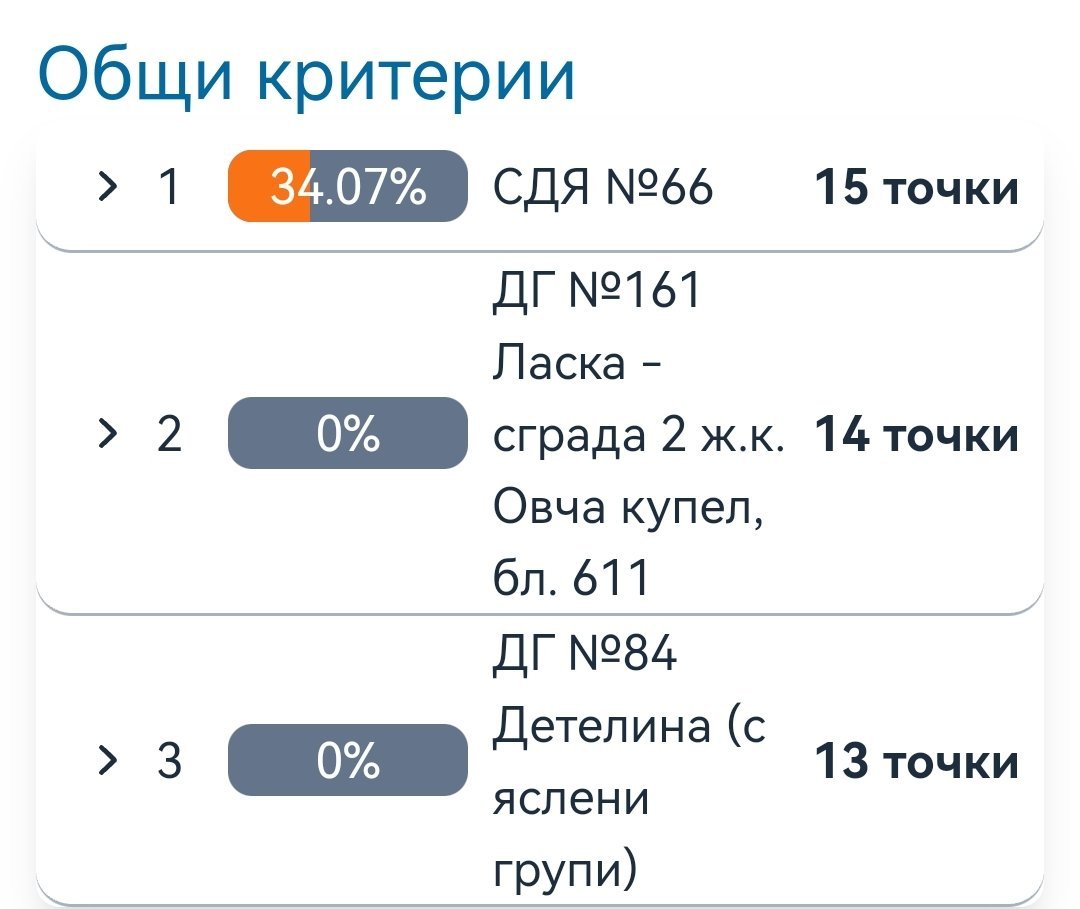Click the 34.07% progress bar

click(348, 186)
